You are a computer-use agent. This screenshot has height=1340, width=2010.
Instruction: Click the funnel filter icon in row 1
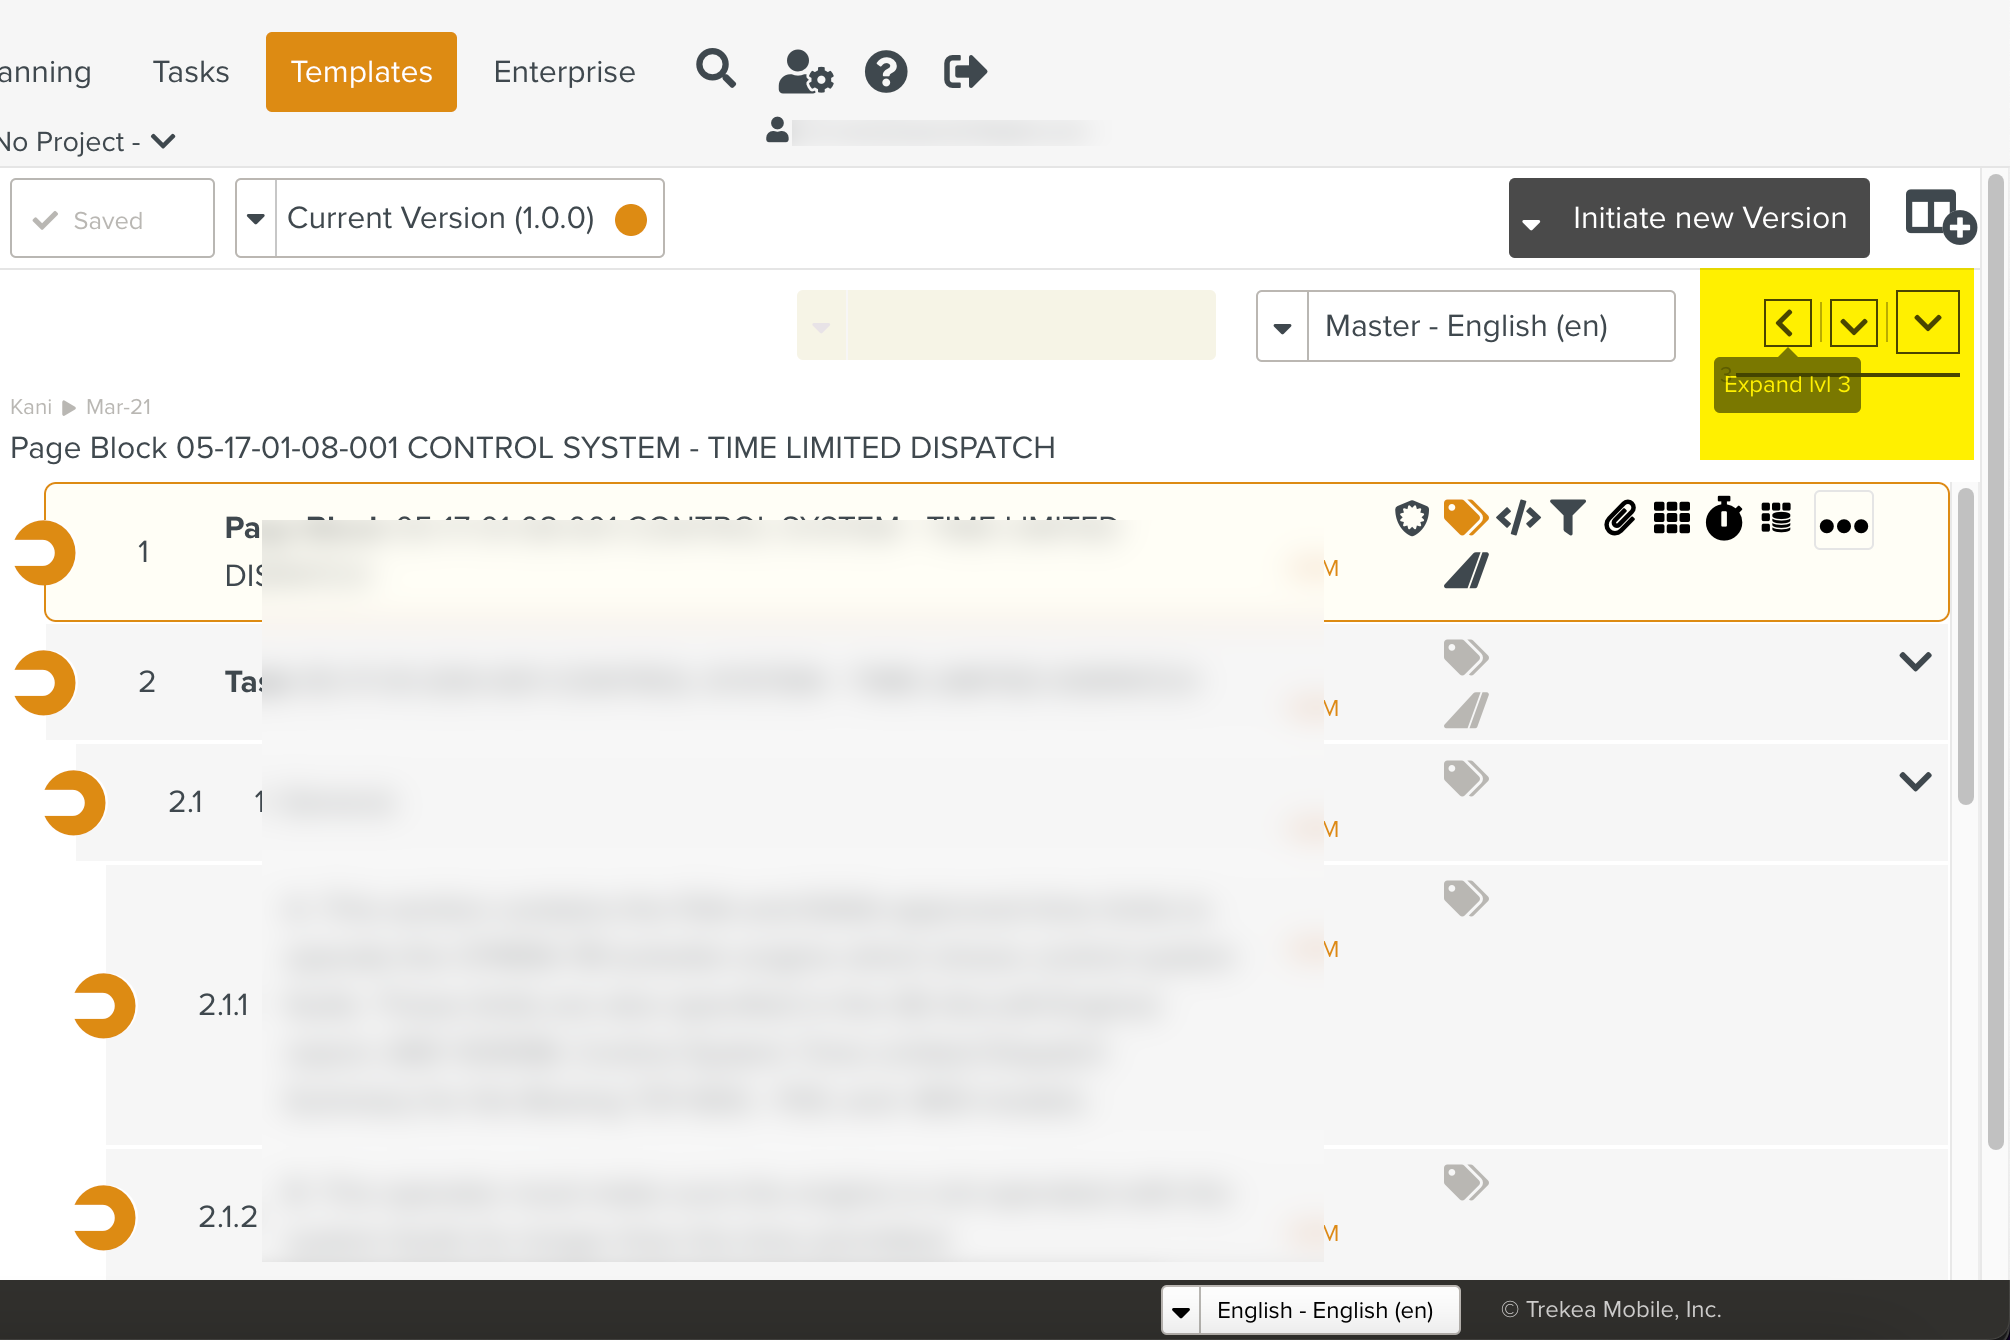click(1569, 518)
